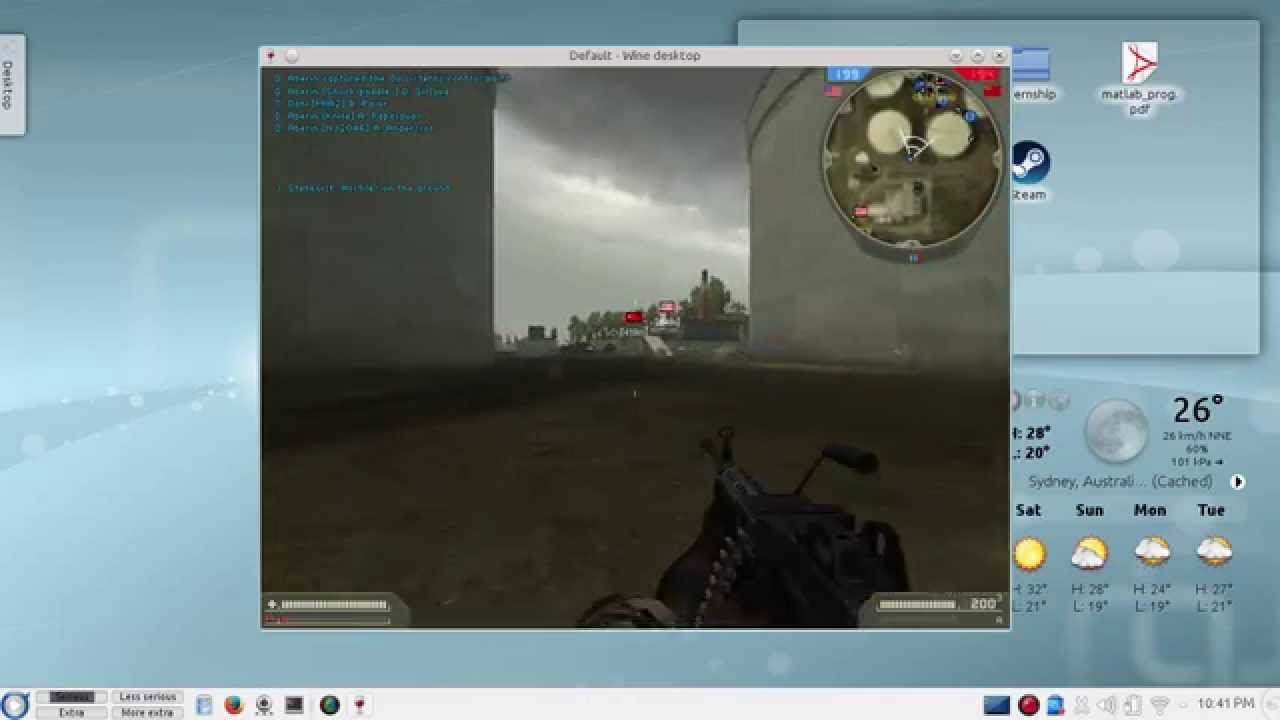This screenshot has height=720, width=1280.
Task: Click the red flag marker on horizon
Action: (x=633, y=317)
